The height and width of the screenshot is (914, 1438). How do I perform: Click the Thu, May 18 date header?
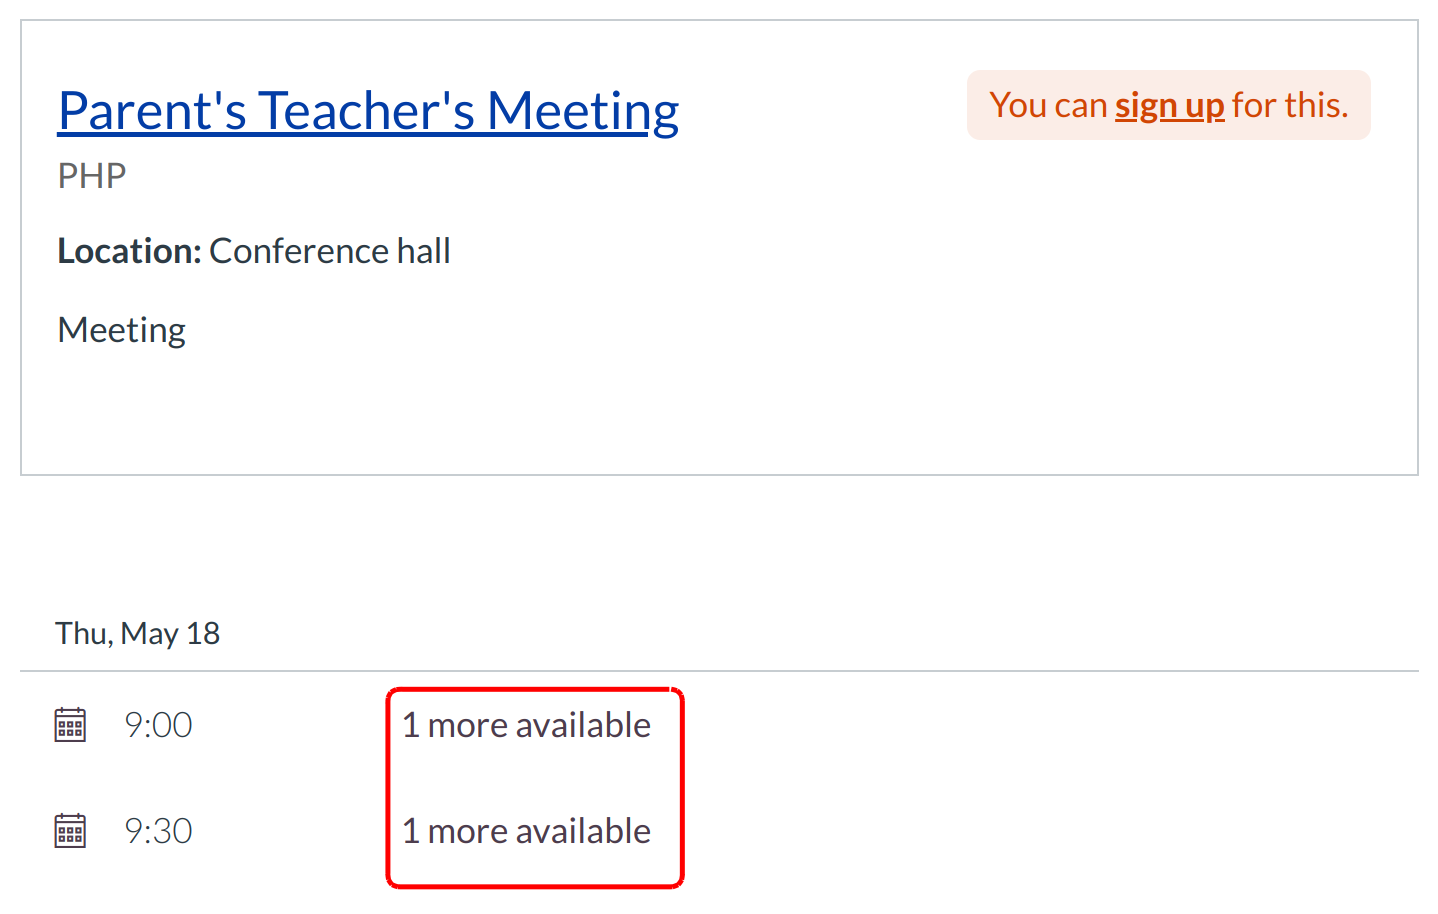click(137, 633)
